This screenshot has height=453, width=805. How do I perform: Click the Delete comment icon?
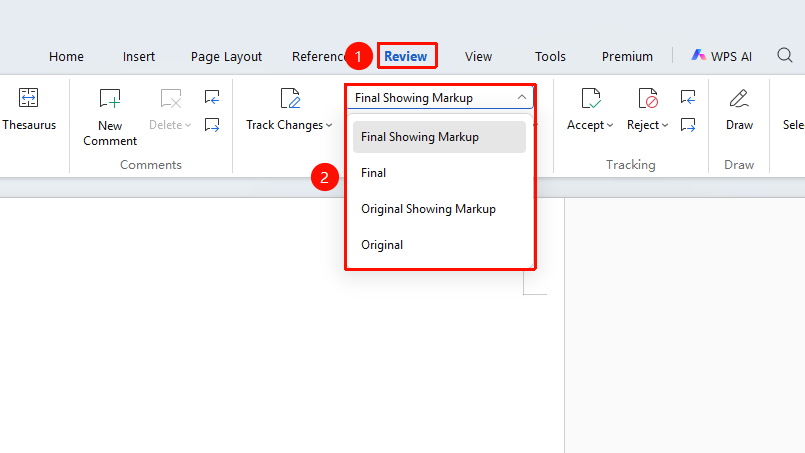170,98
